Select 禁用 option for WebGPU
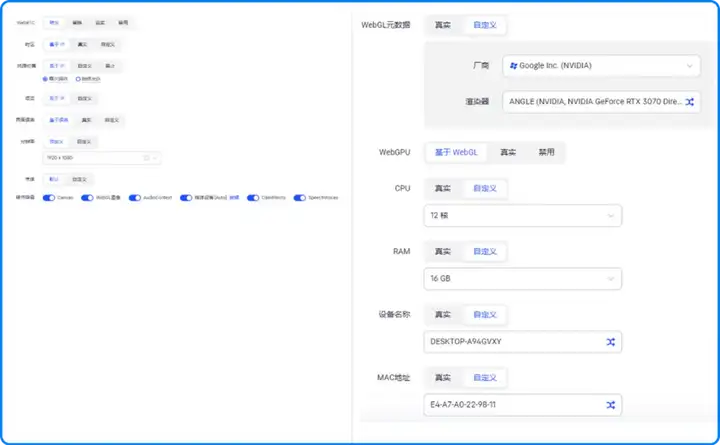 [x=546, y=153]
